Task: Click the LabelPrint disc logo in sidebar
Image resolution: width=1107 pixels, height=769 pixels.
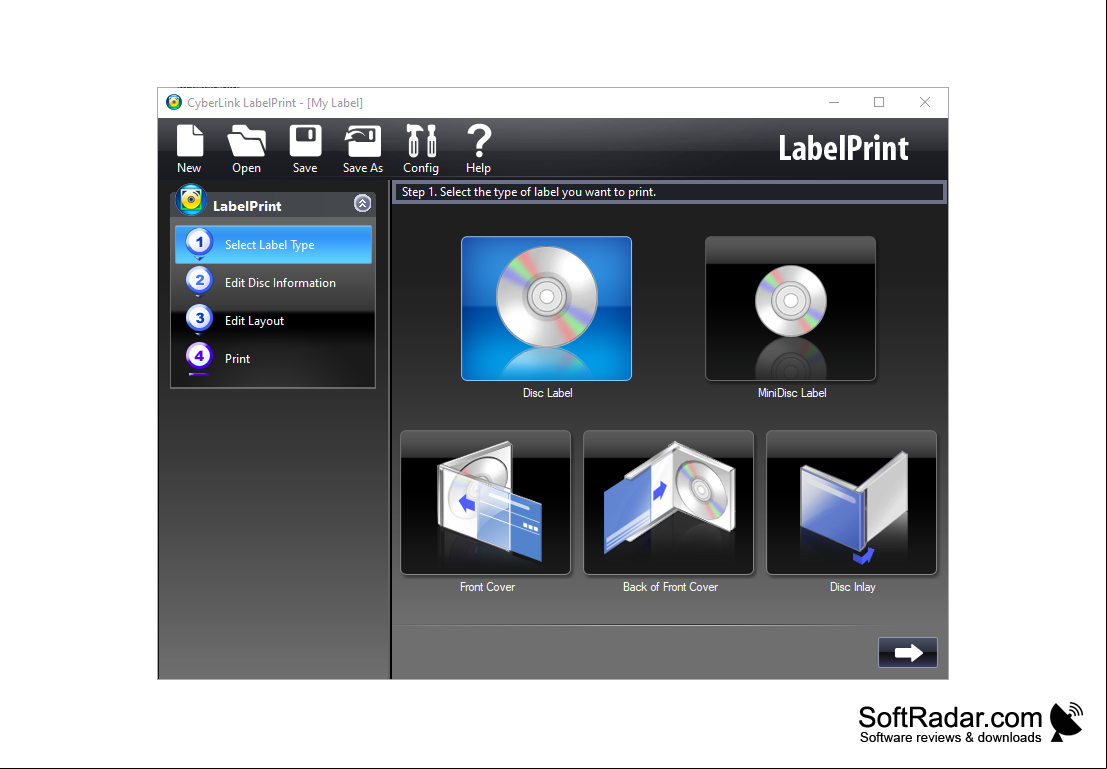Action: click(191, 200)
